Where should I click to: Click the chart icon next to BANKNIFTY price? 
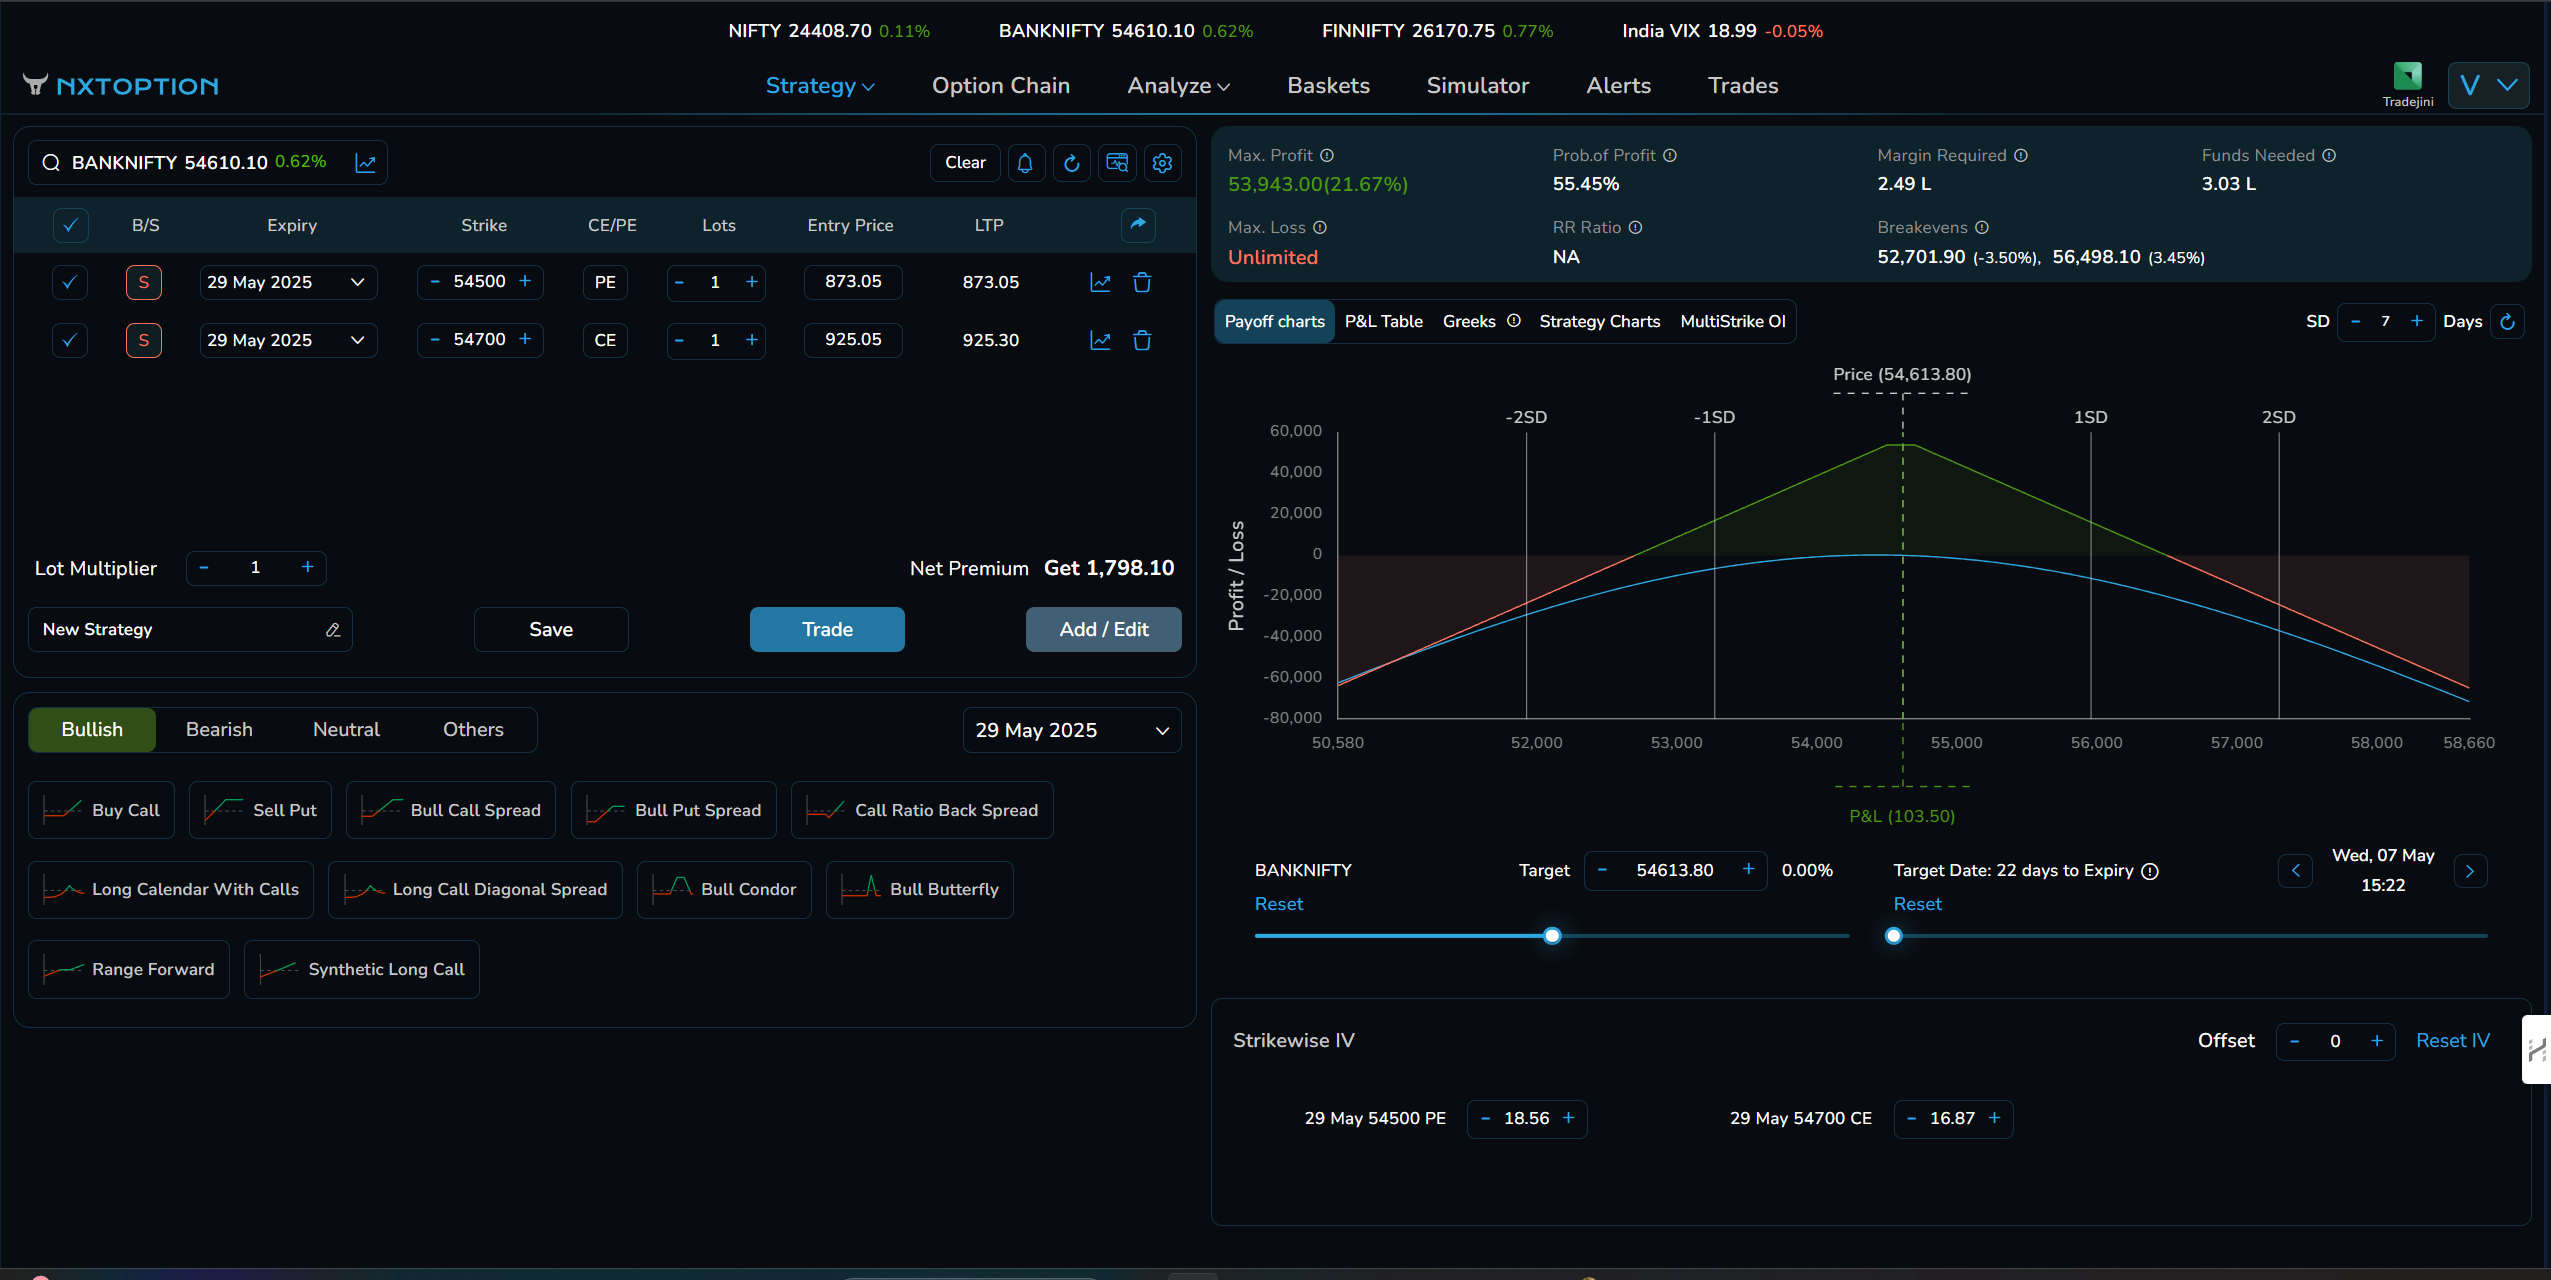coord(365,163)
